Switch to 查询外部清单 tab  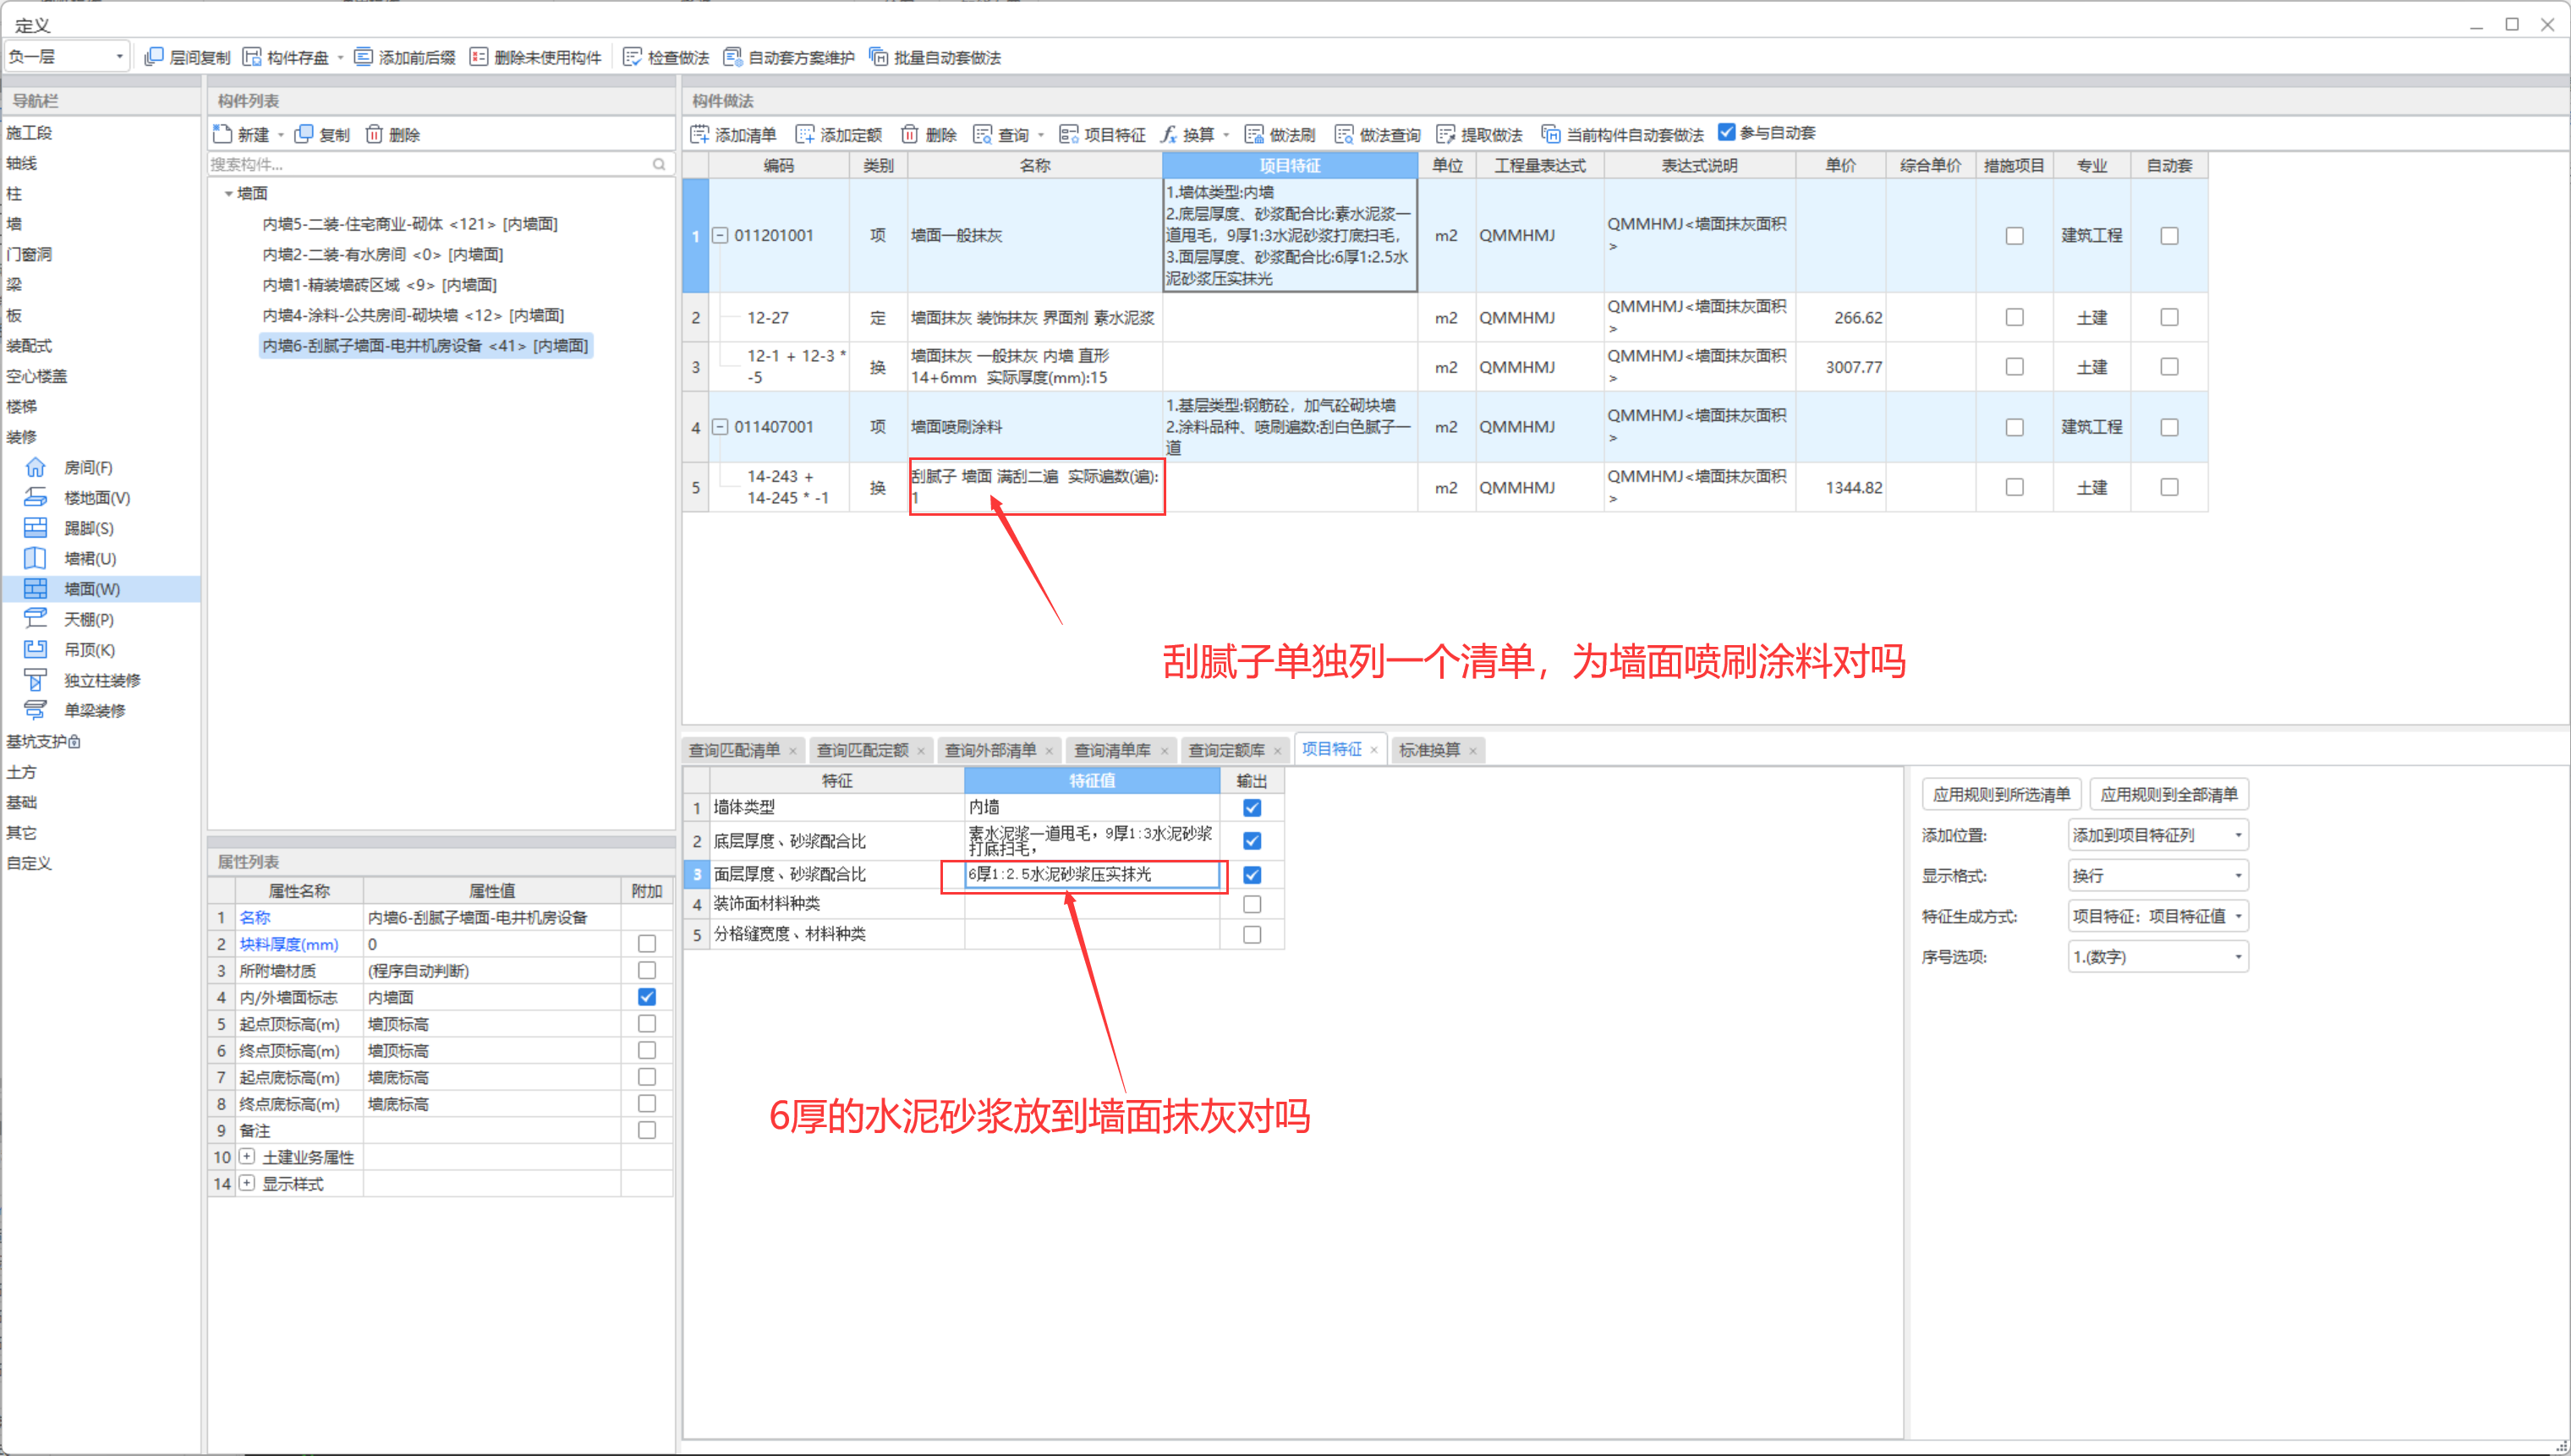[990, 750]
